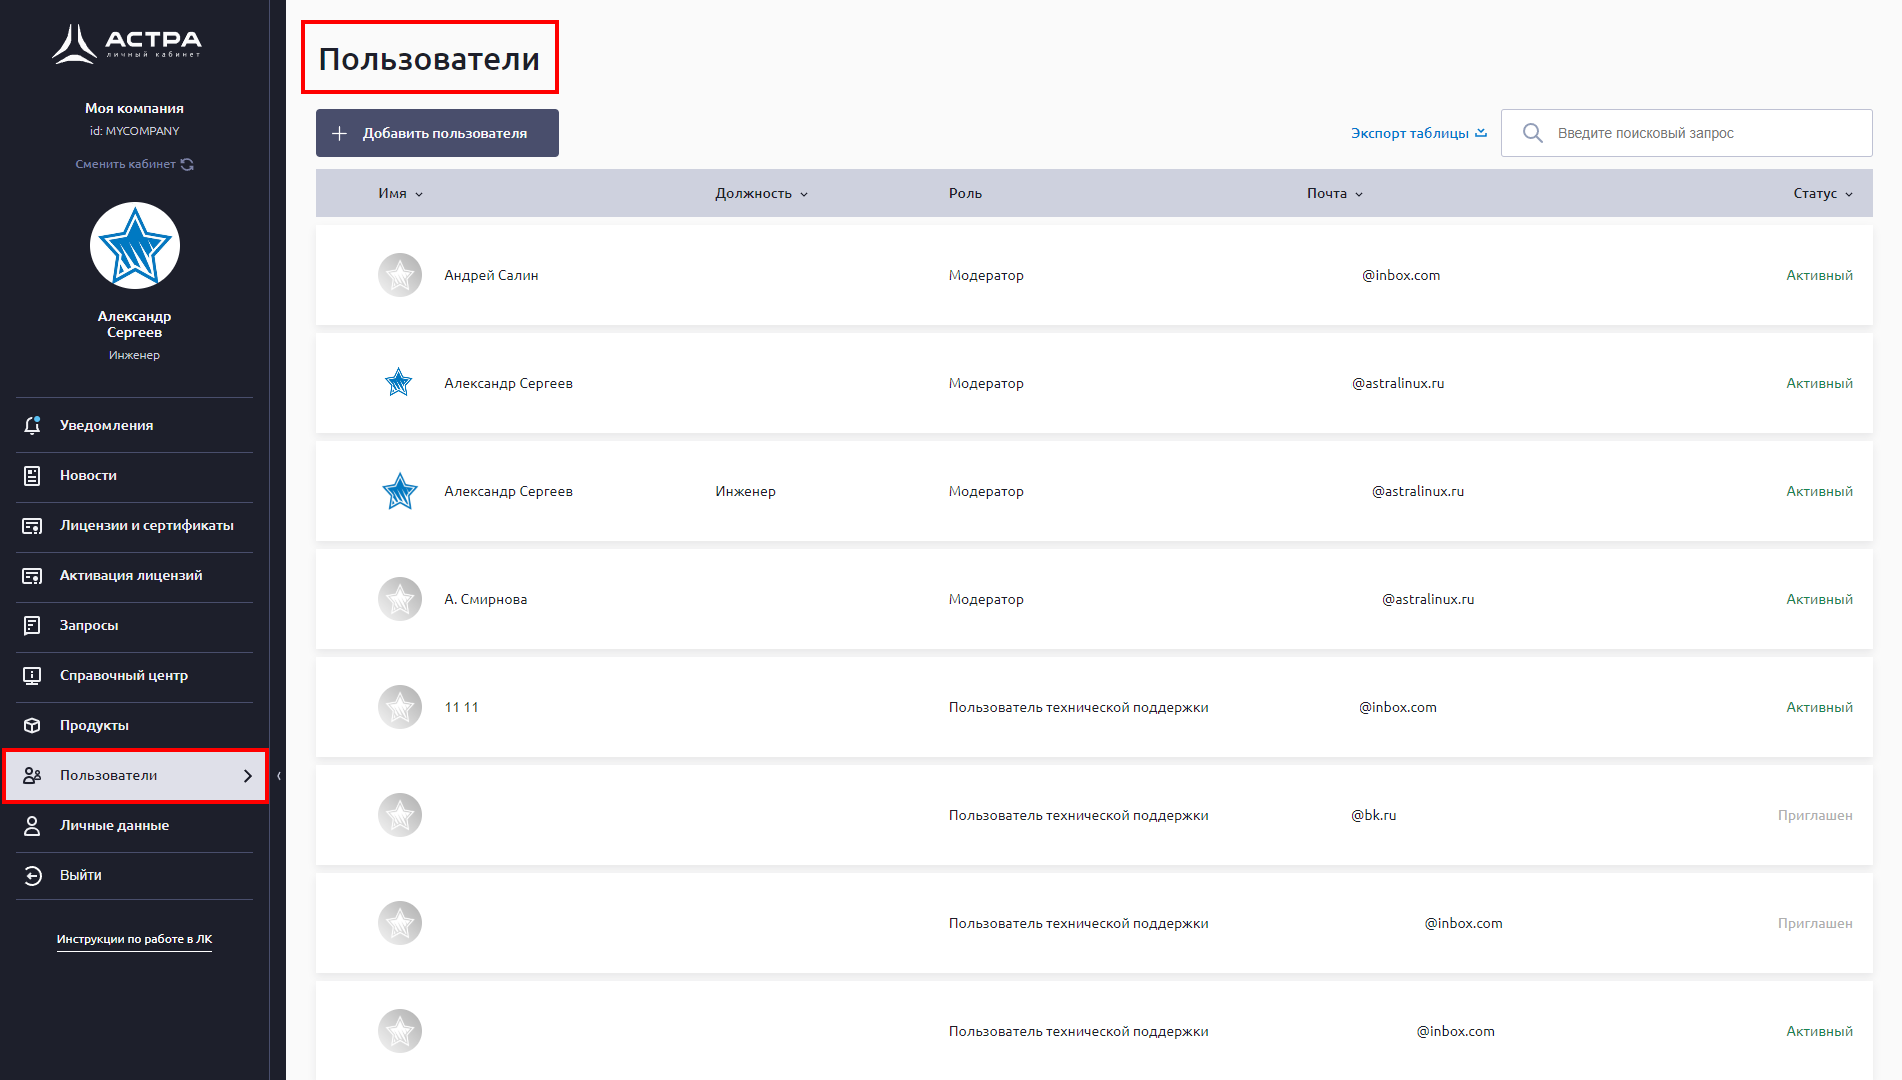Click the Licenses and certificates icon
This screenshot has width=1902, height=1080.
point(32,525)
